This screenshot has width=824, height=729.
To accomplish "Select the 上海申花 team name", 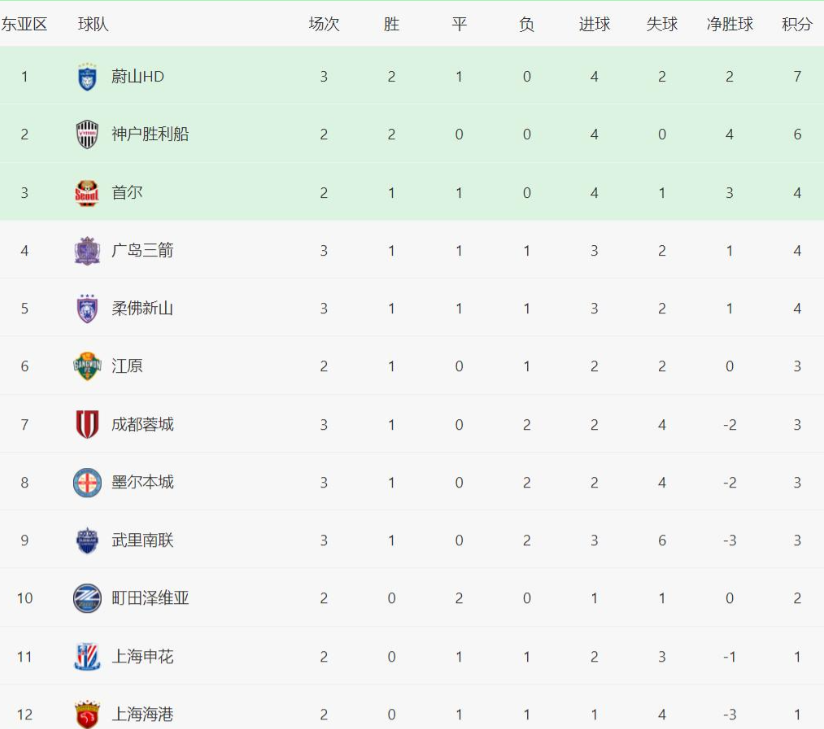I will (x=143, y=657).
